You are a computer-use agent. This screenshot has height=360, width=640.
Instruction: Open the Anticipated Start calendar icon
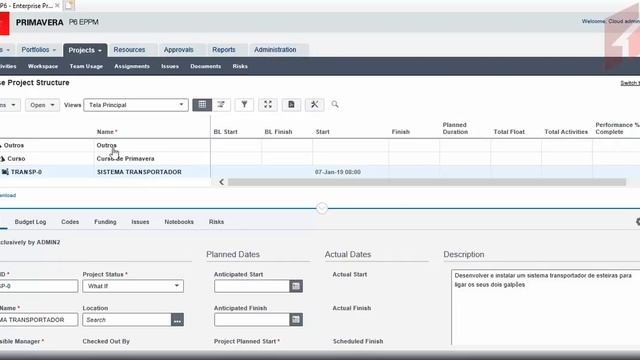coord(296,286)
